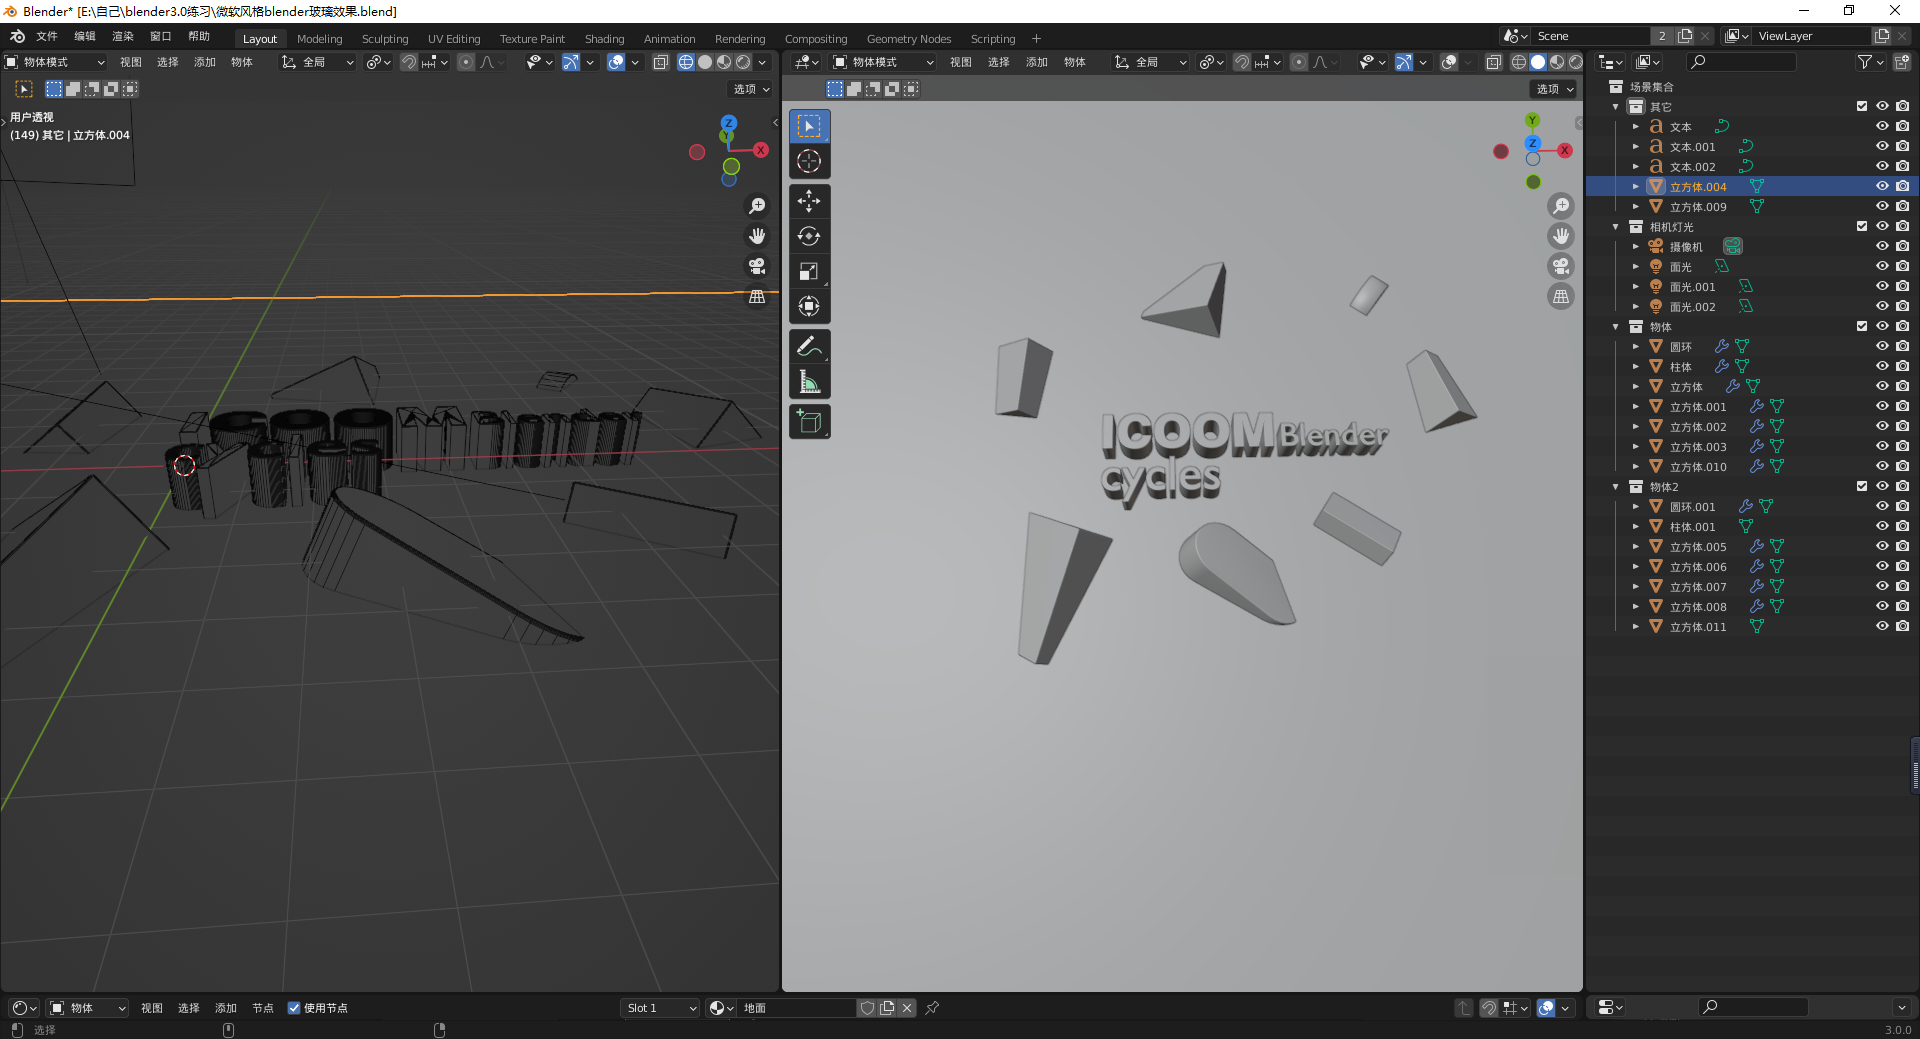This screenshot has width=1920, height=1039.
Task: Uncheck the 使用节点 checkbox
Action: 294,1008
